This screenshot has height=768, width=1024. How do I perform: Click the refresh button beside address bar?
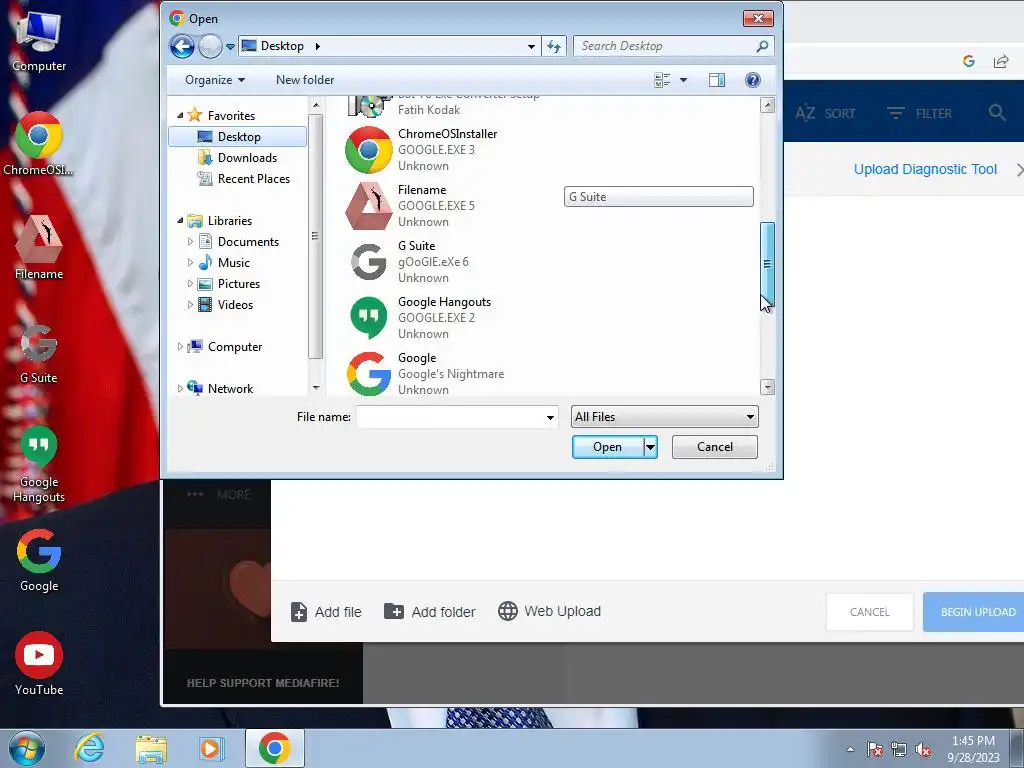point(554,46)
